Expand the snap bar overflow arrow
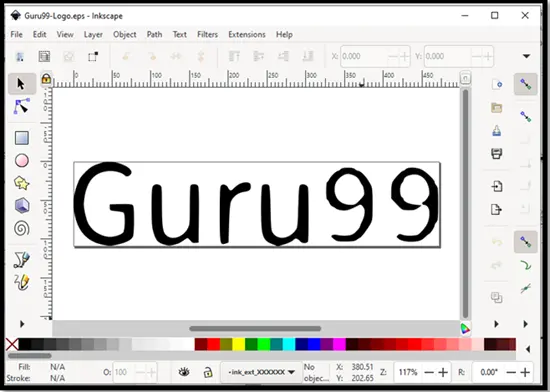This screenshot has height=392, width=550. tap(525, 324)
